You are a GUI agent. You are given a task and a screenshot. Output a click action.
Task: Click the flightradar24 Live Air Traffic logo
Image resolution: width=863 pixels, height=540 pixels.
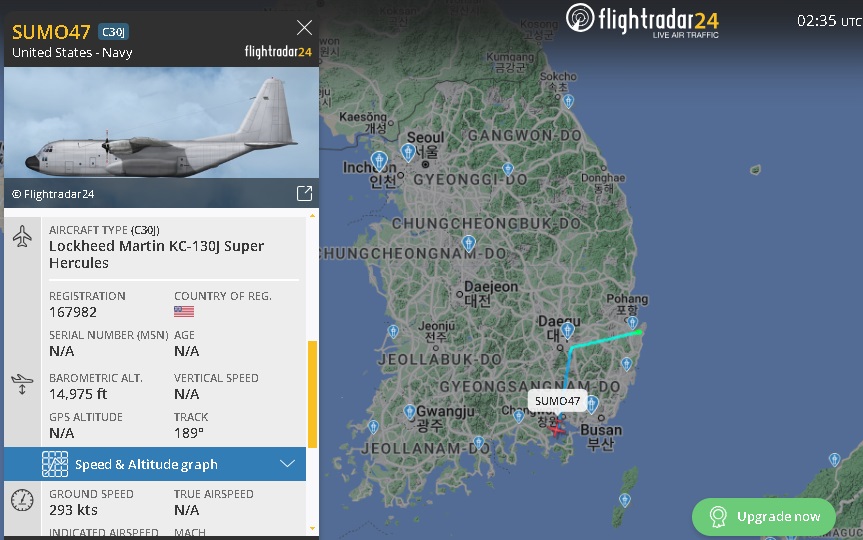click(642, 21)
